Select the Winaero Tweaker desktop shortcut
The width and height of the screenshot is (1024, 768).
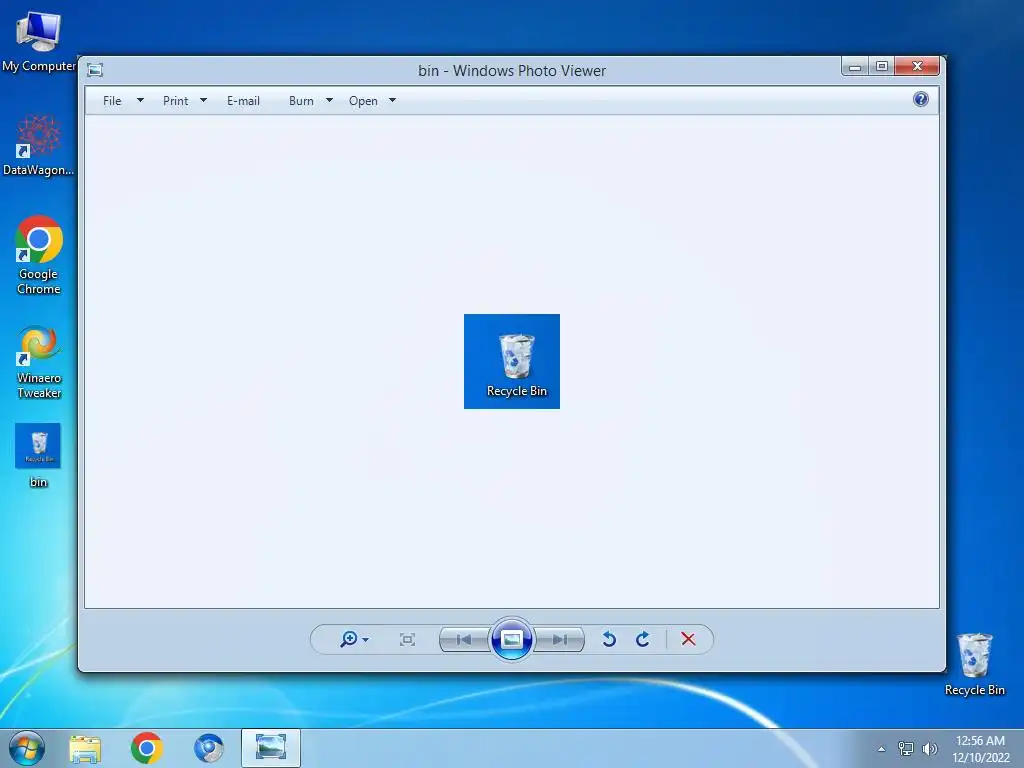[x=39, y=362]
